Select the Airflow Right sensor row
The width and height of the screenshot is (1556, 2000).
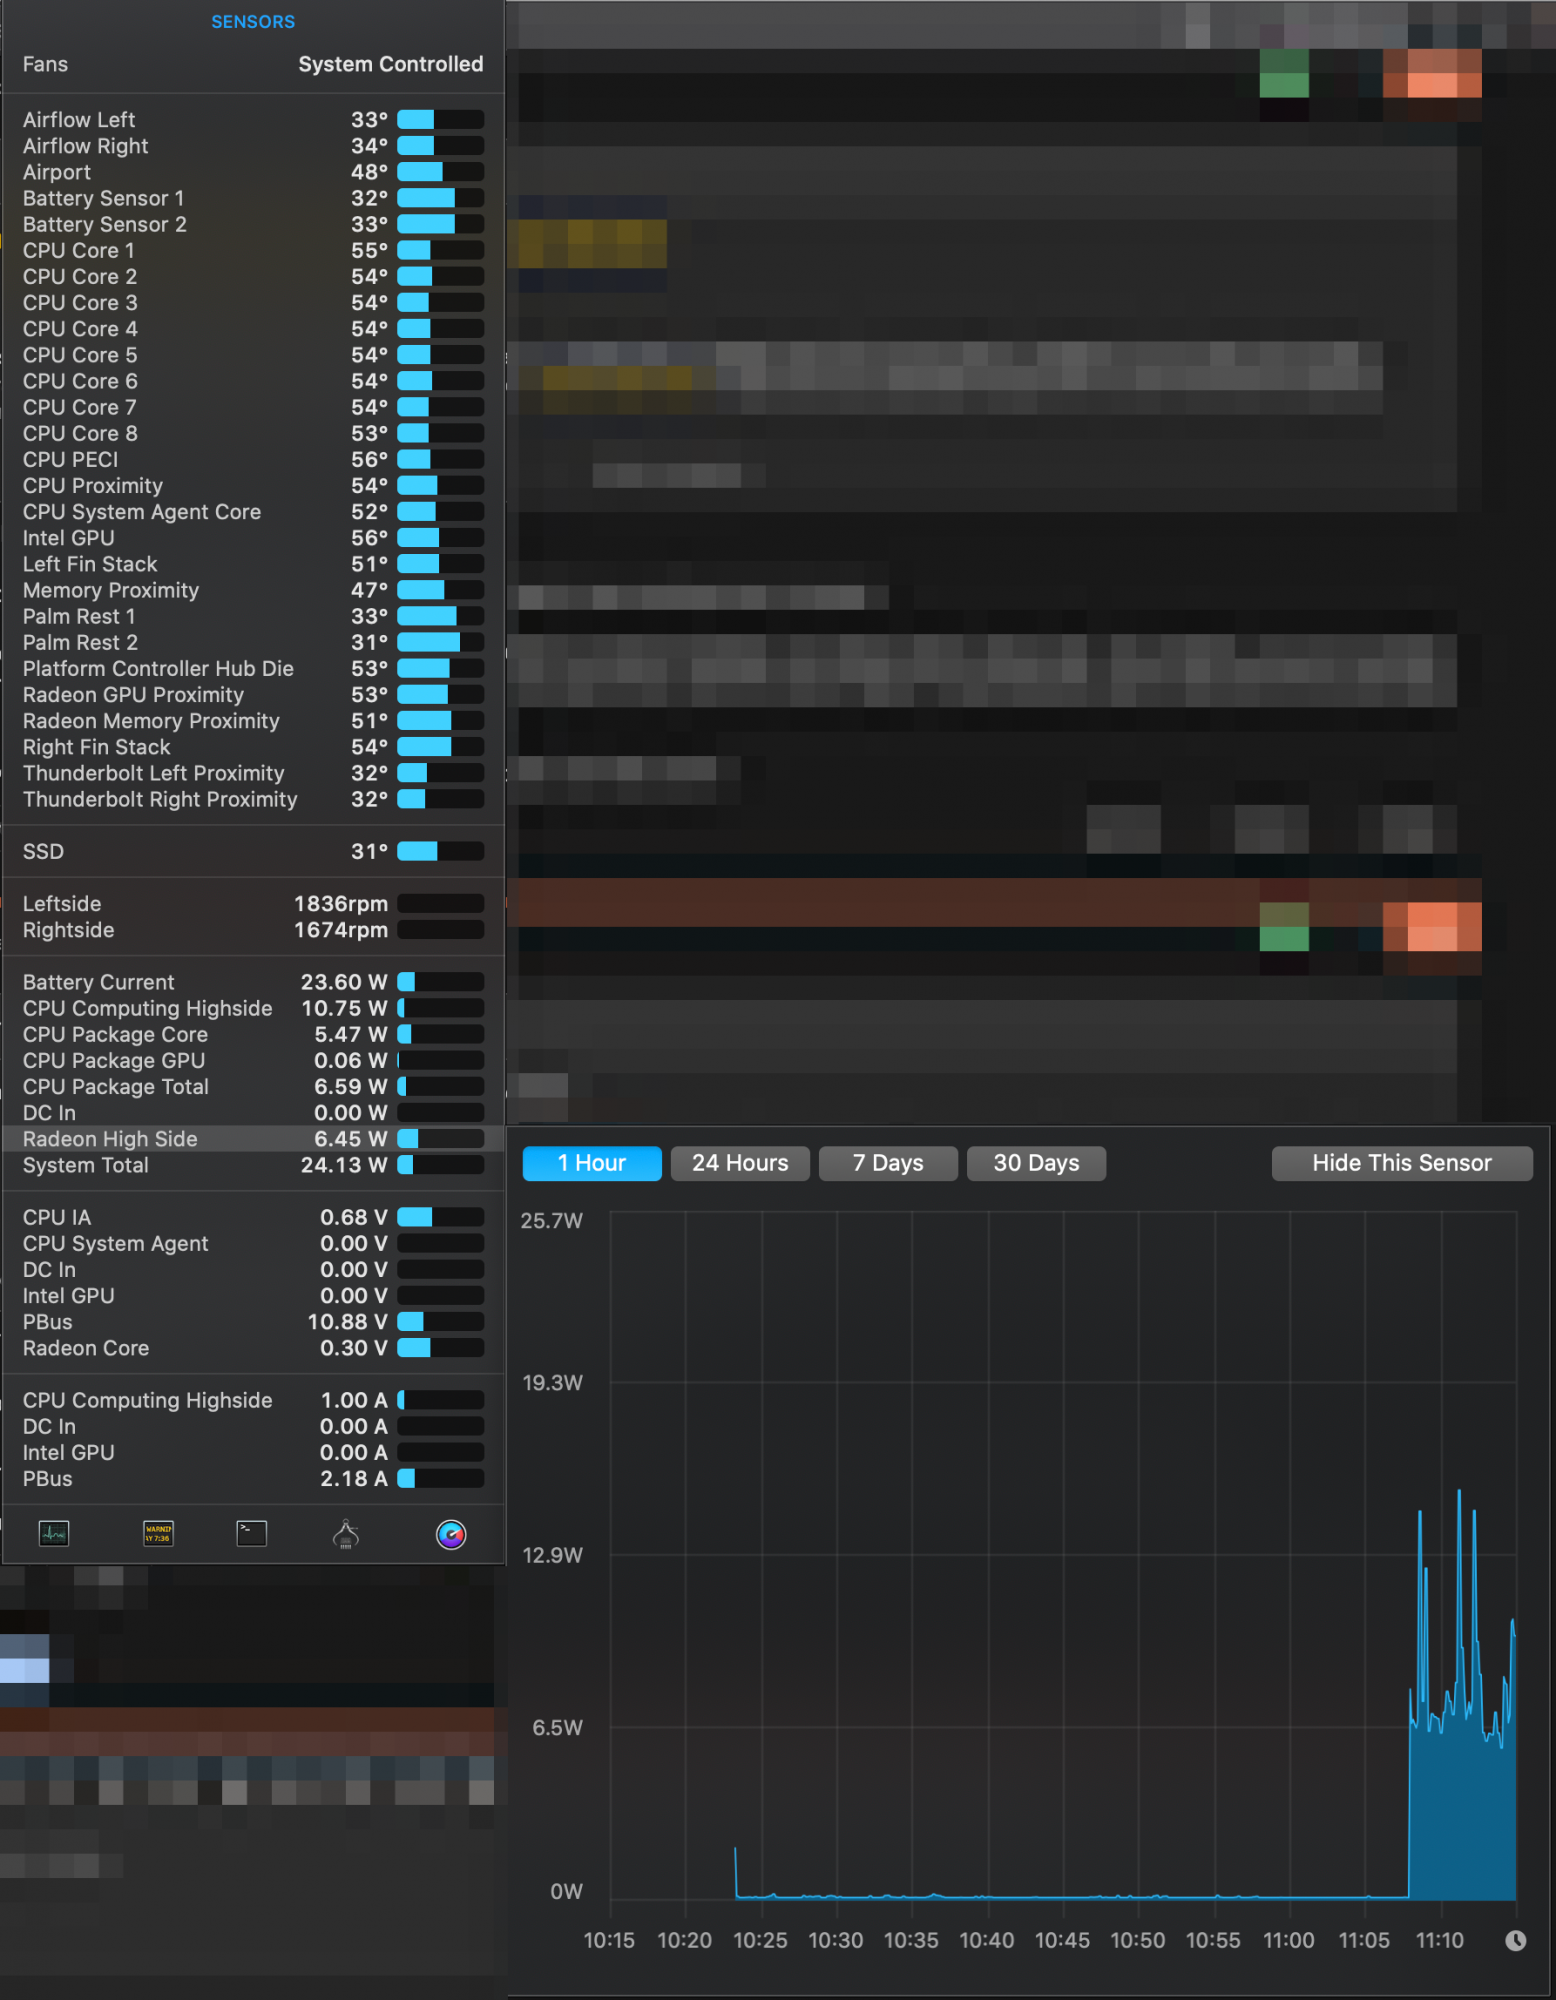click(x=253, y=146)
